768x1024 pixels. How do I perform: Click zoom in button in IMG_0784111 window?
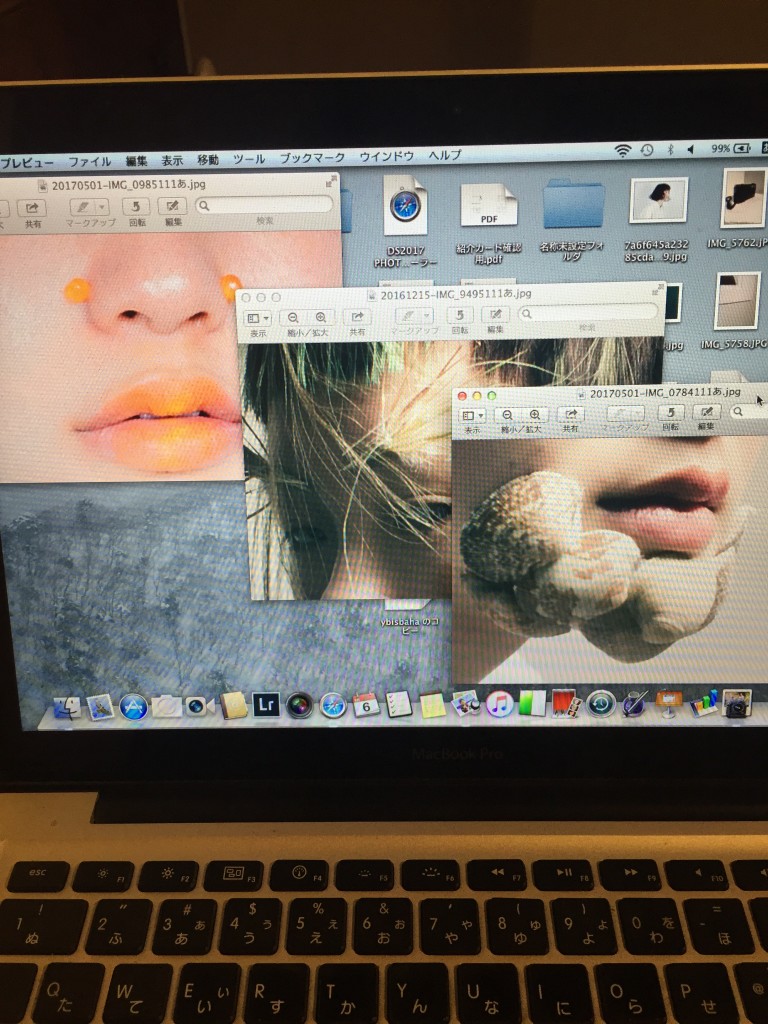tap(535, 414)
